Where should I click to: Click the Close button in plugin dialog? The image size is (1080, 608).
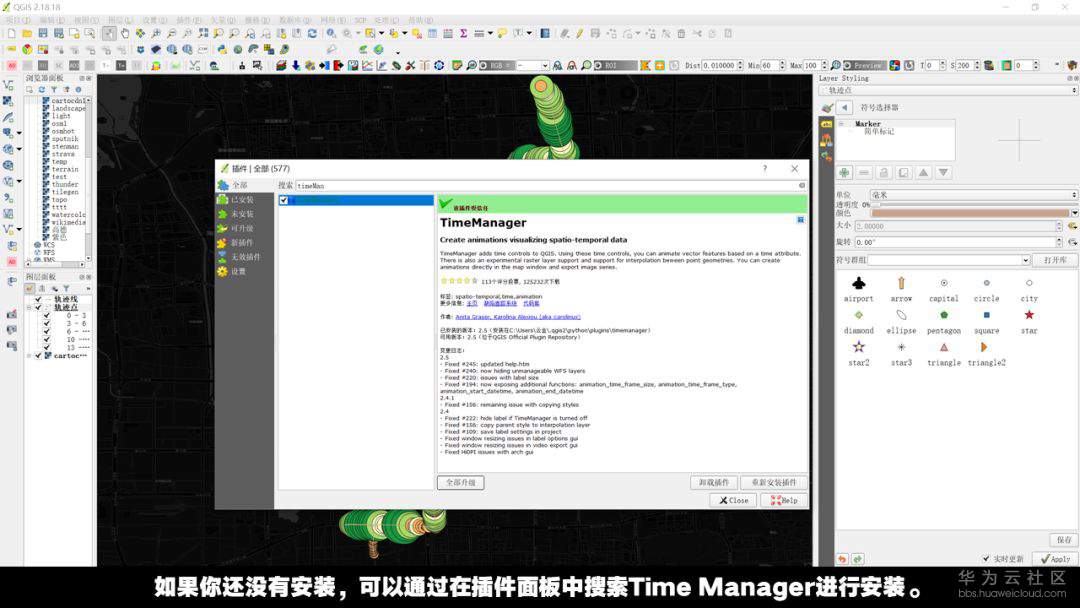coord(733,501)
